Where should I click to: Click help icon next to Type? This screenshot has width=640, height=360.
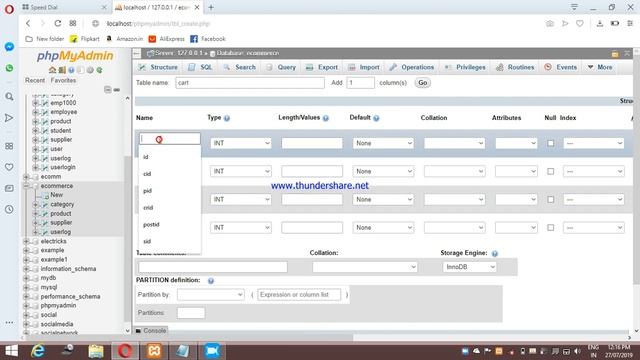pyautogui.click(x=227, y=118)
